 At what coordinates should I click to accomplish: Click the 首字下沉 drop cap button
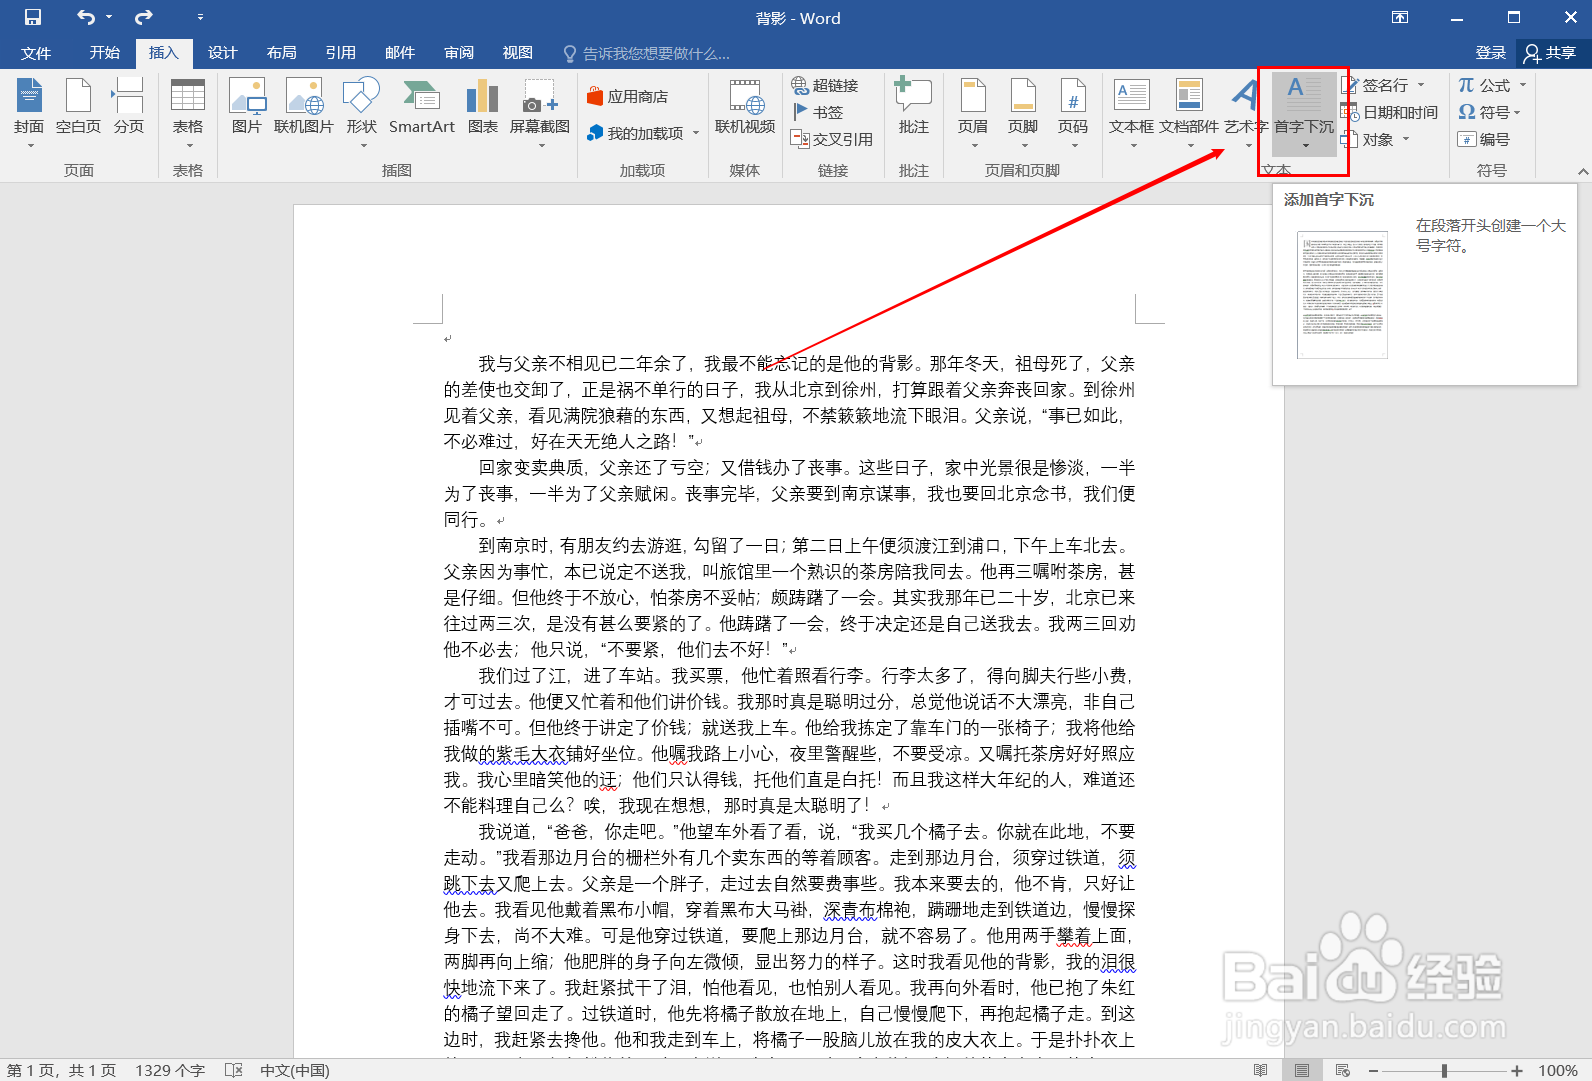(1304, 113)
